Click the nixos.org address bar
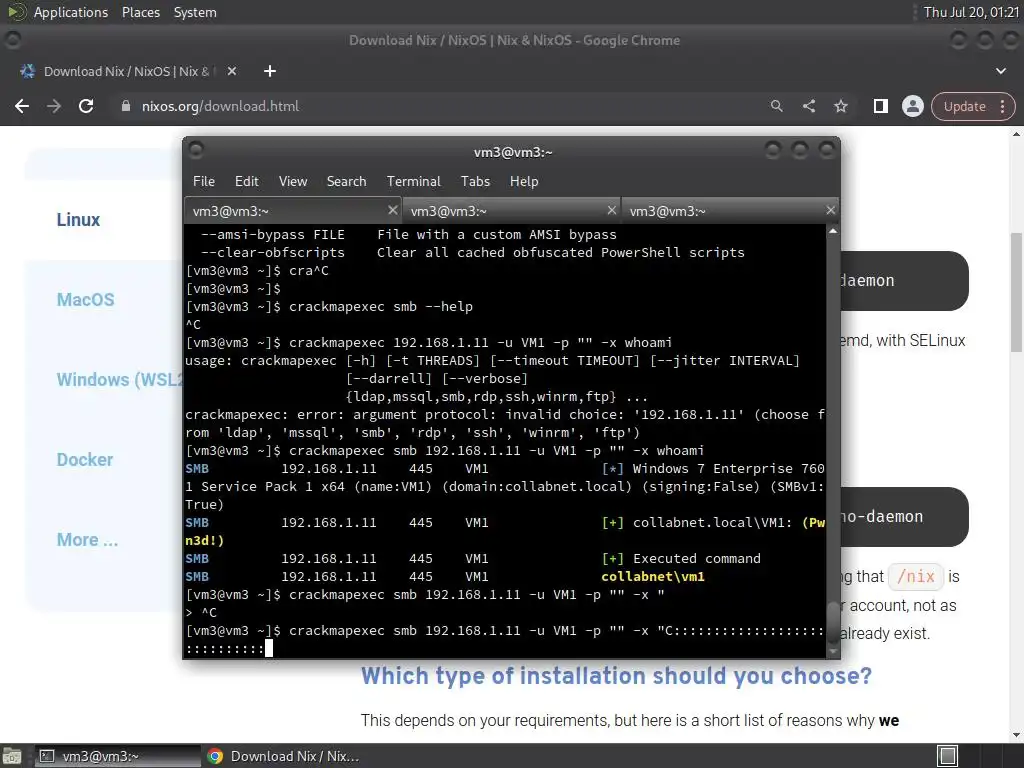Image resolution: width=1024 pixels, height=768 pixels. [438, 106]
